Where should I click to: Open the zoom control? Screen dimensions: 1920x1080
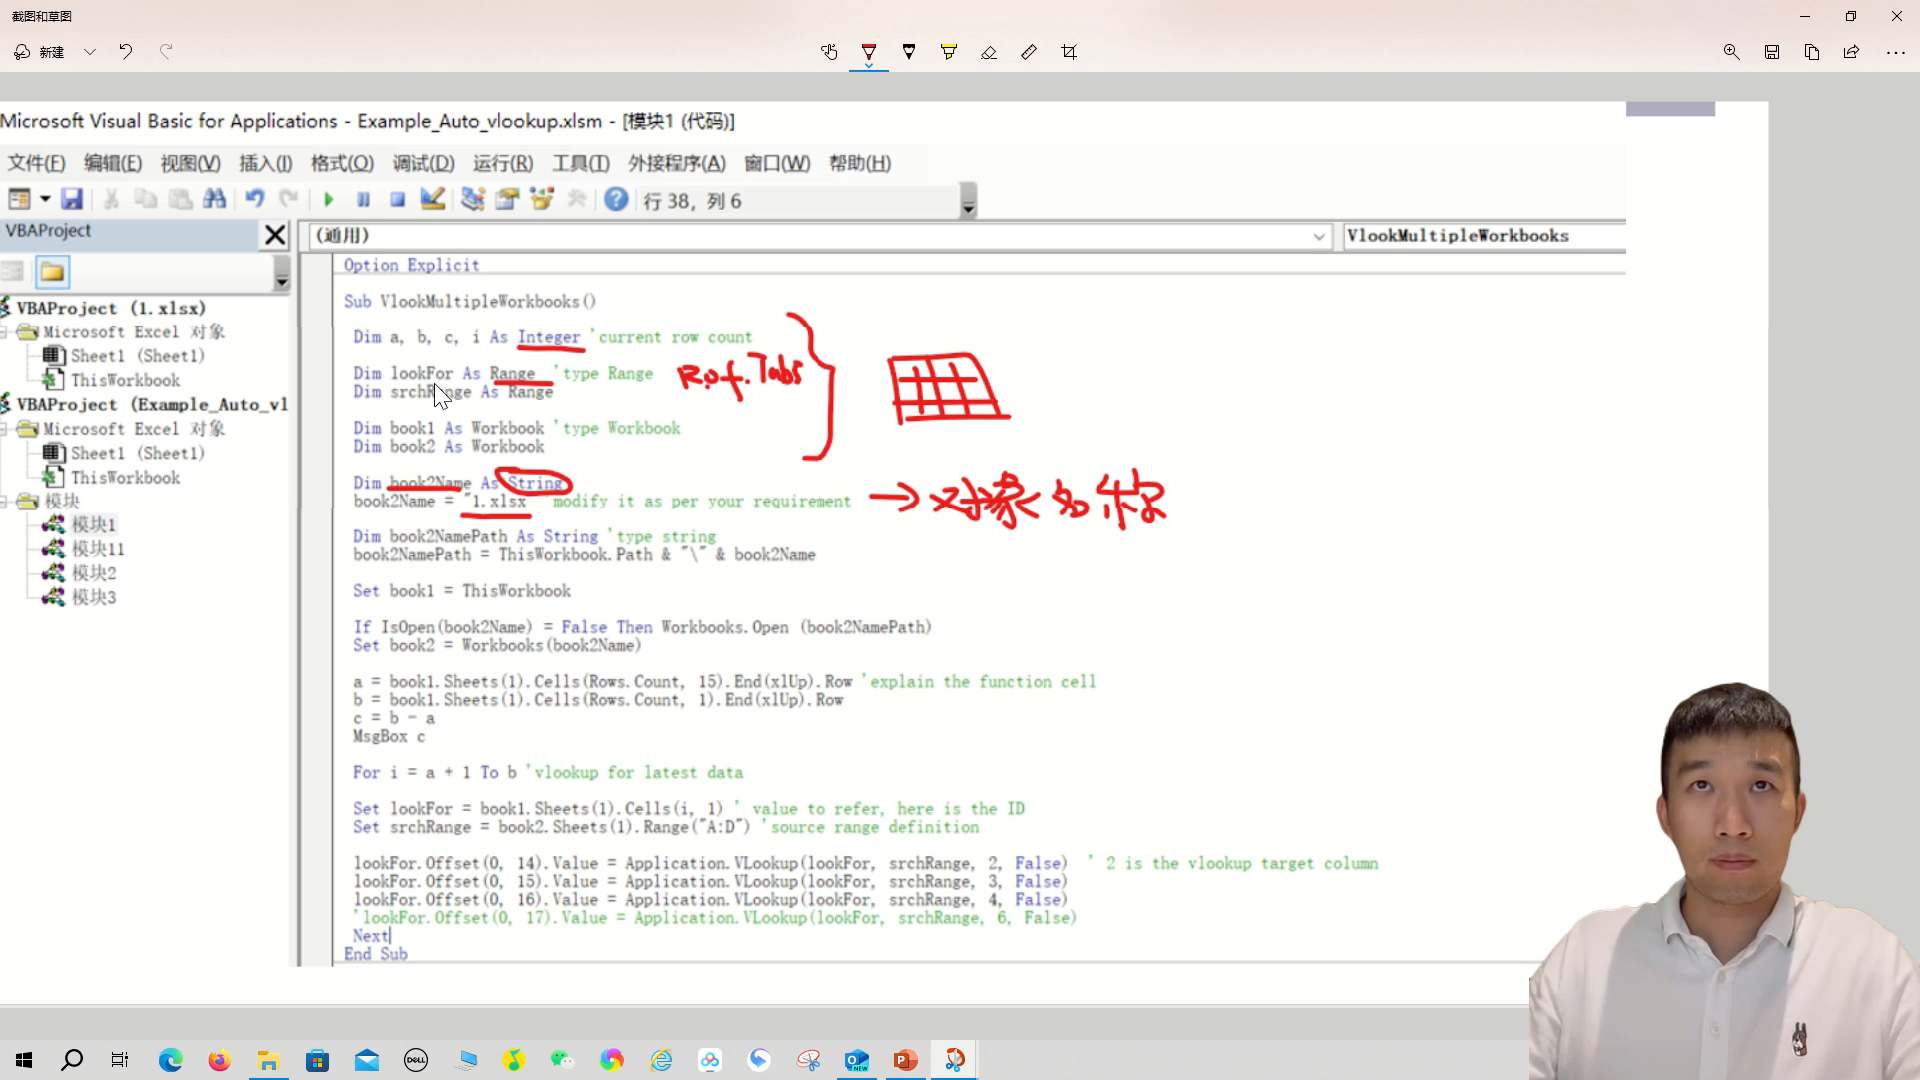1731,52
